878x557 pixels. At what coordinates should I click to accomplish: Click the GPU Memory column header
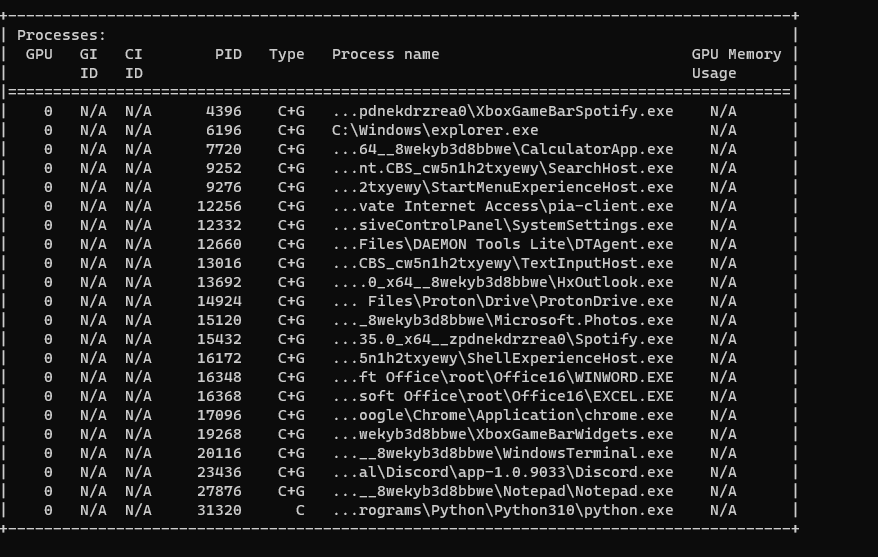(x=736, y=54)
